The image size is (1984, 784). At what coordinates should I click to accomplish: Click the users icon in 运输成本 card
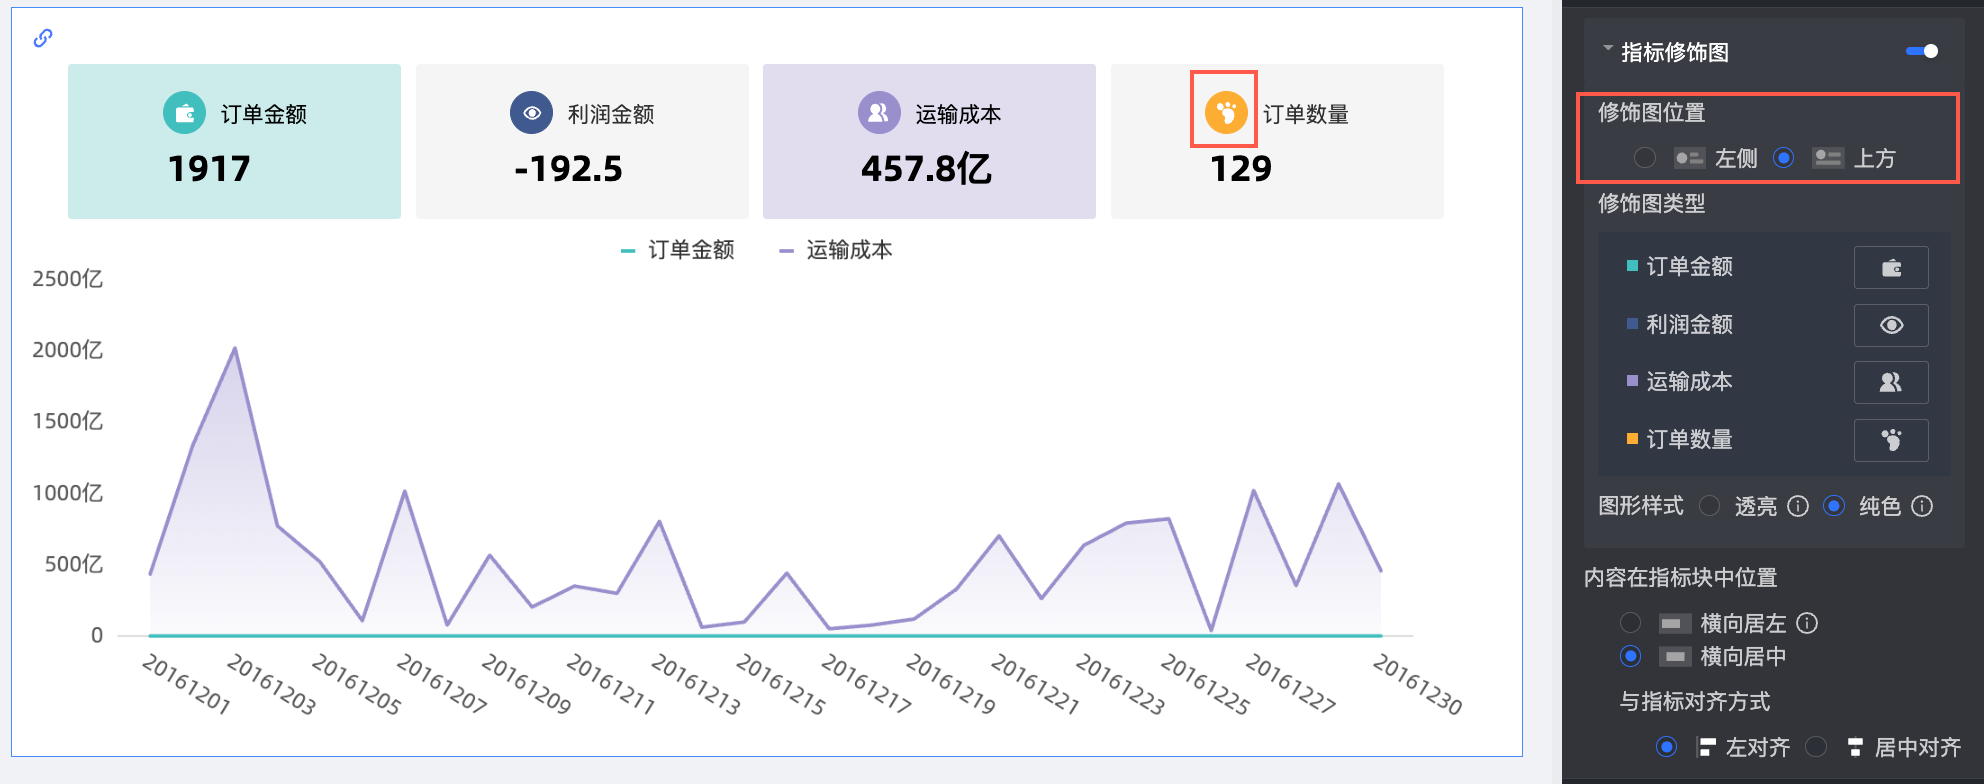[879, 113]
